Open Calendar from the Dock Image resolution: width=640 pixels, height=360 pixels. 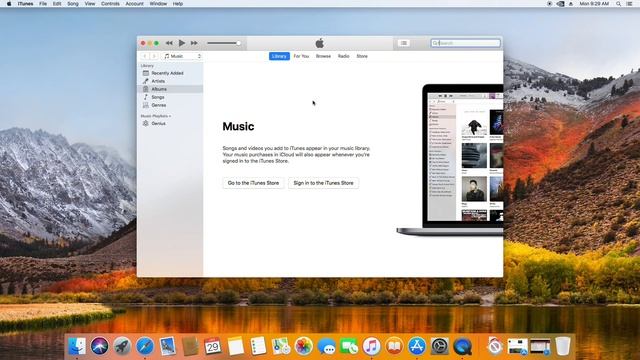(213, 347)
